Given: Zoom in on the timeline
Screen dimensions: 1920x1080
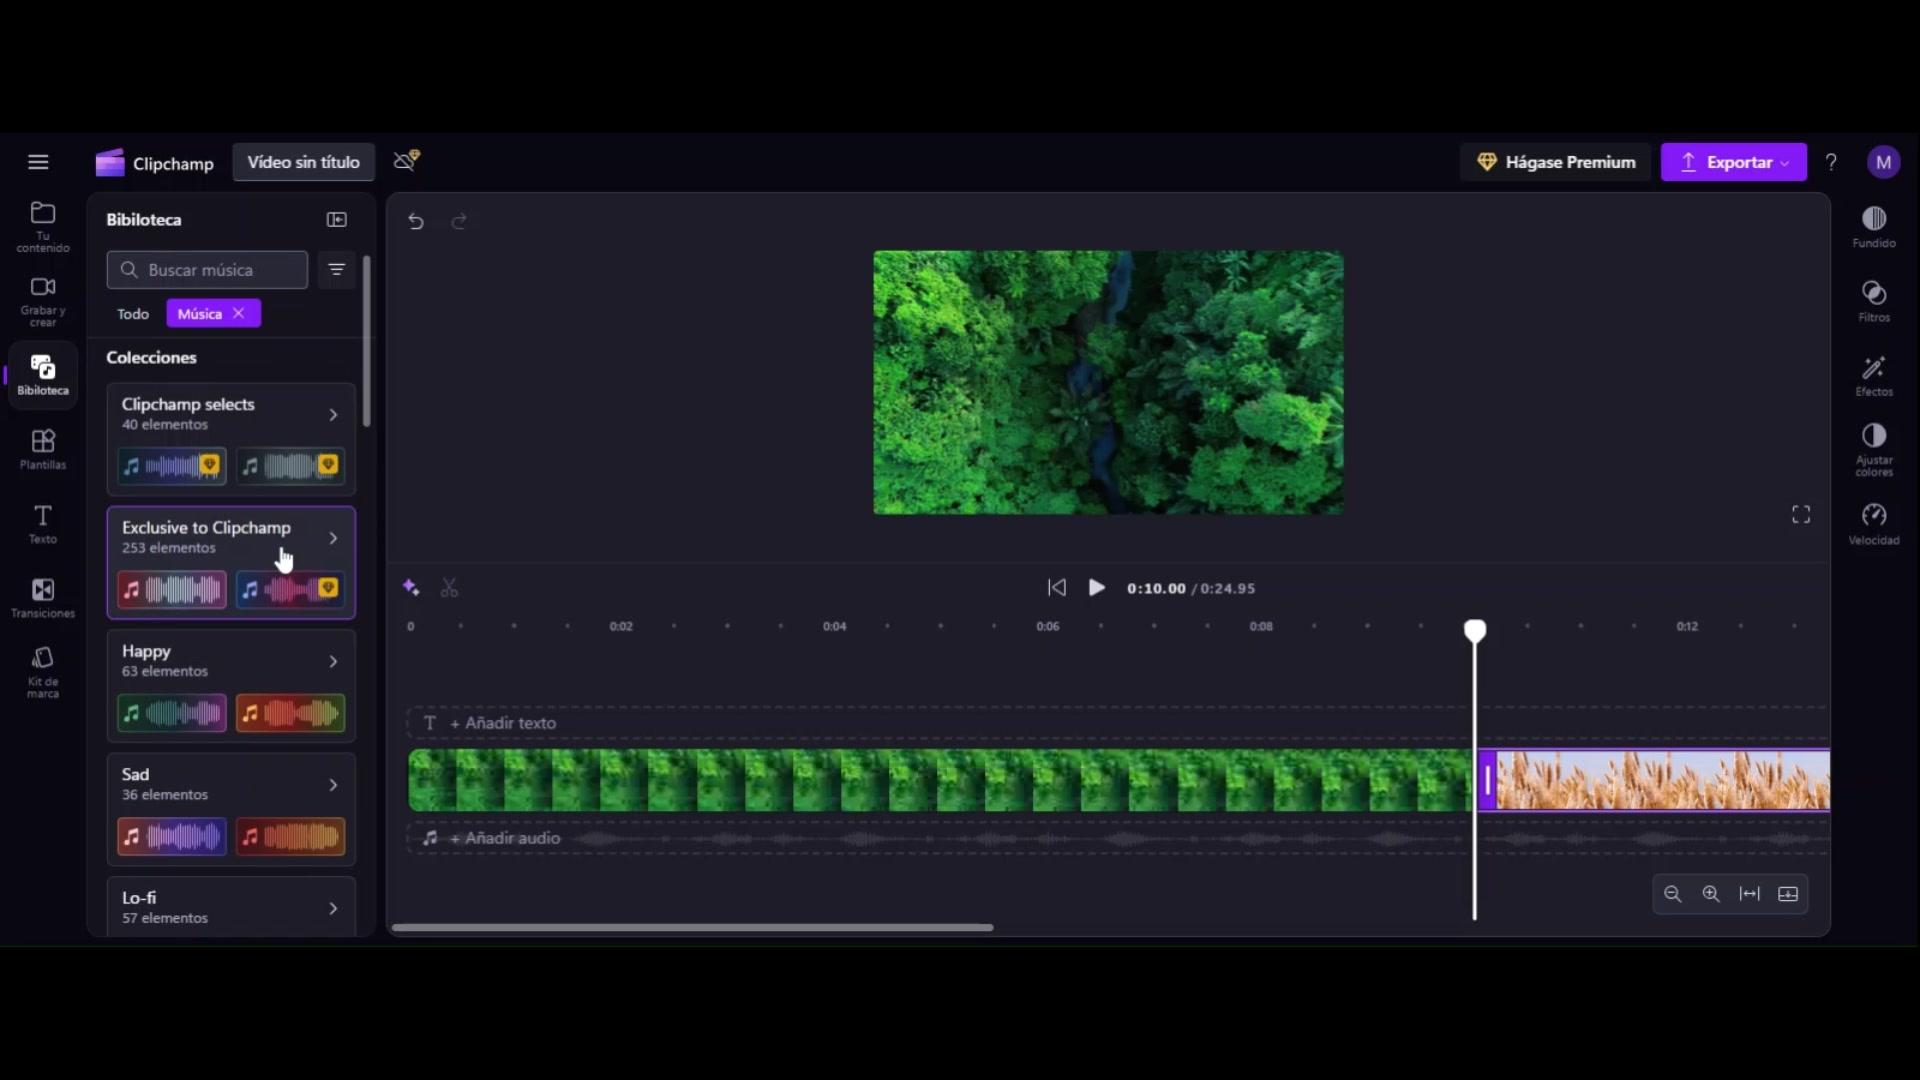Looking at the screenshot, I should (1711, 894).
